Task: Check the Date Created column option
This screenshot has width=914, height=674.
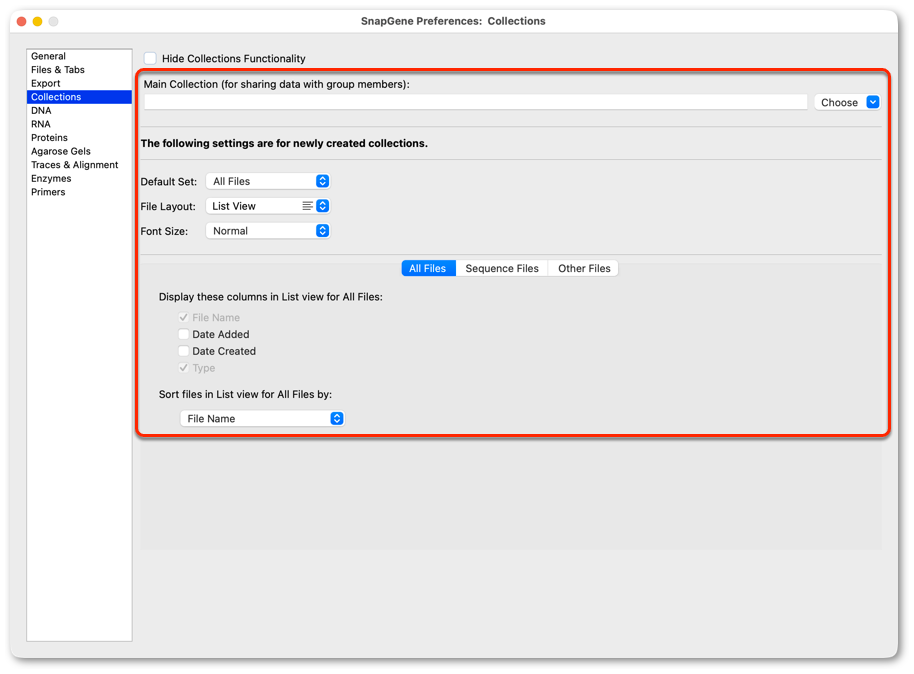Action: (x=184, y=351)
